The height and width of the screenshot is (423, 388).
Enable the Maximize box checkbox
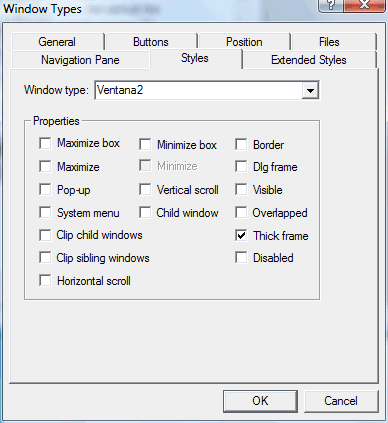(45, 143)
